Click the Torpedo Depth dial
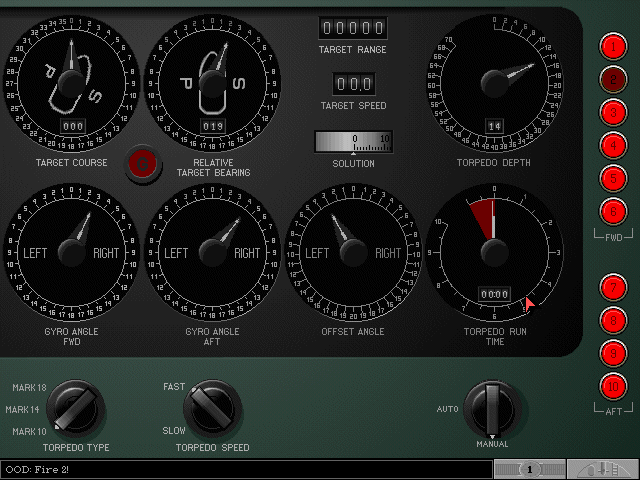The height and width of the screenshot is (480, 640). coord(494,82)
